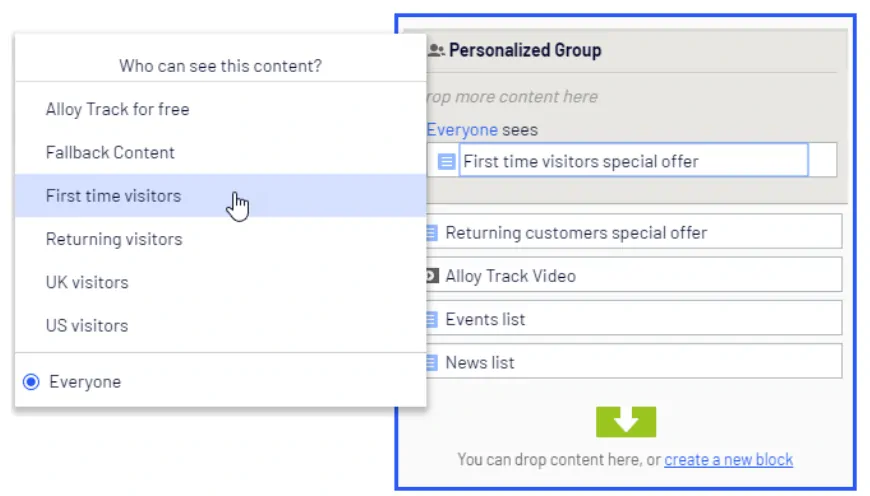
Task: Click the First time visitors special offer item
Action: 632,160
